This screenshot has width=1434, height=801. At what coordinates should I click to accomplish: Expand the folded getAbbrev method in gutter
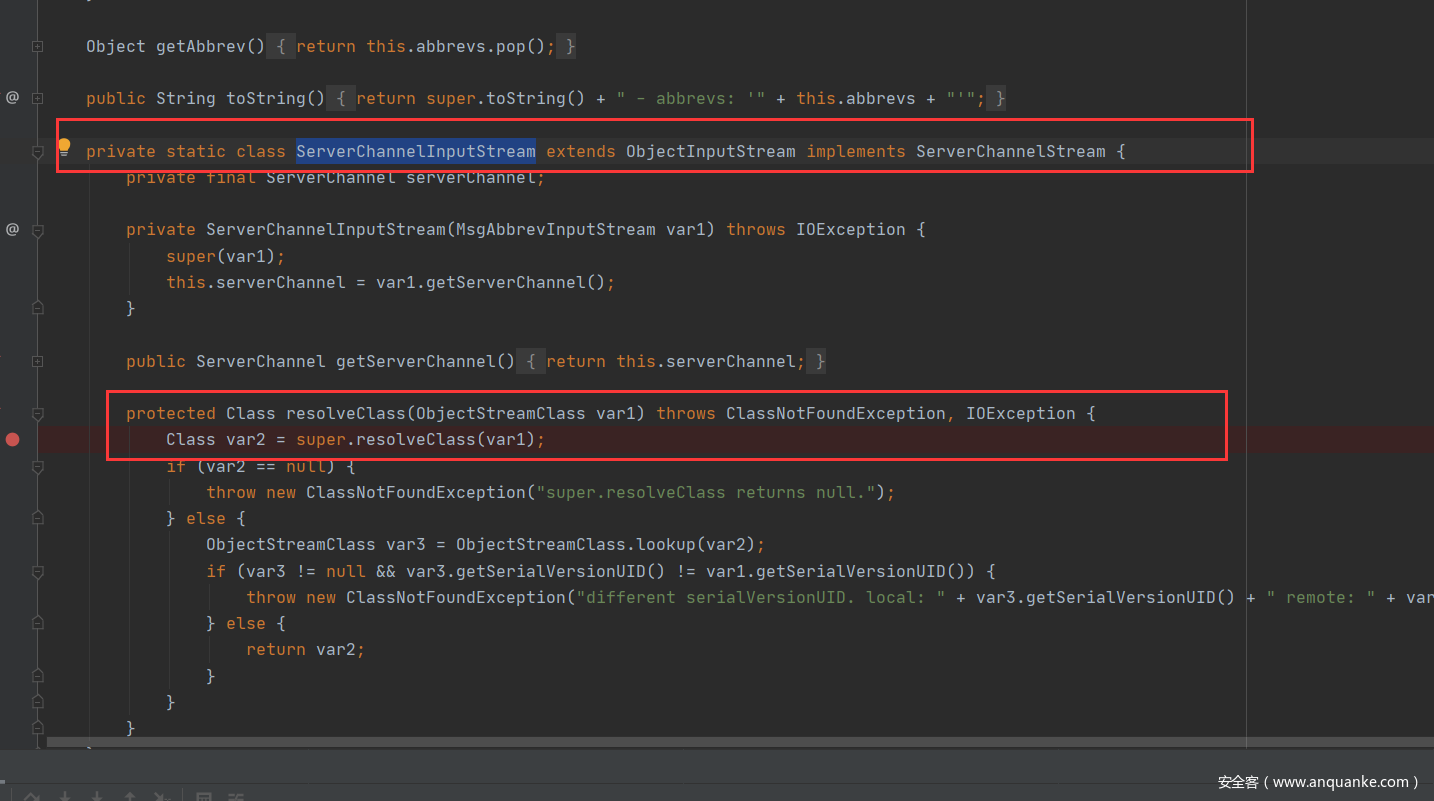37,46
